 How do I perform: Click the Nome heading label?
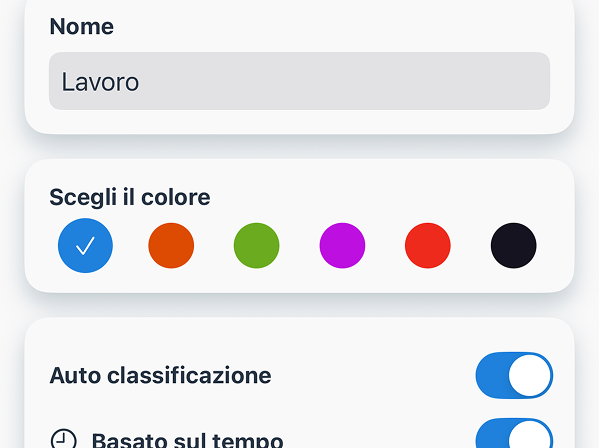tap(82, 26)
